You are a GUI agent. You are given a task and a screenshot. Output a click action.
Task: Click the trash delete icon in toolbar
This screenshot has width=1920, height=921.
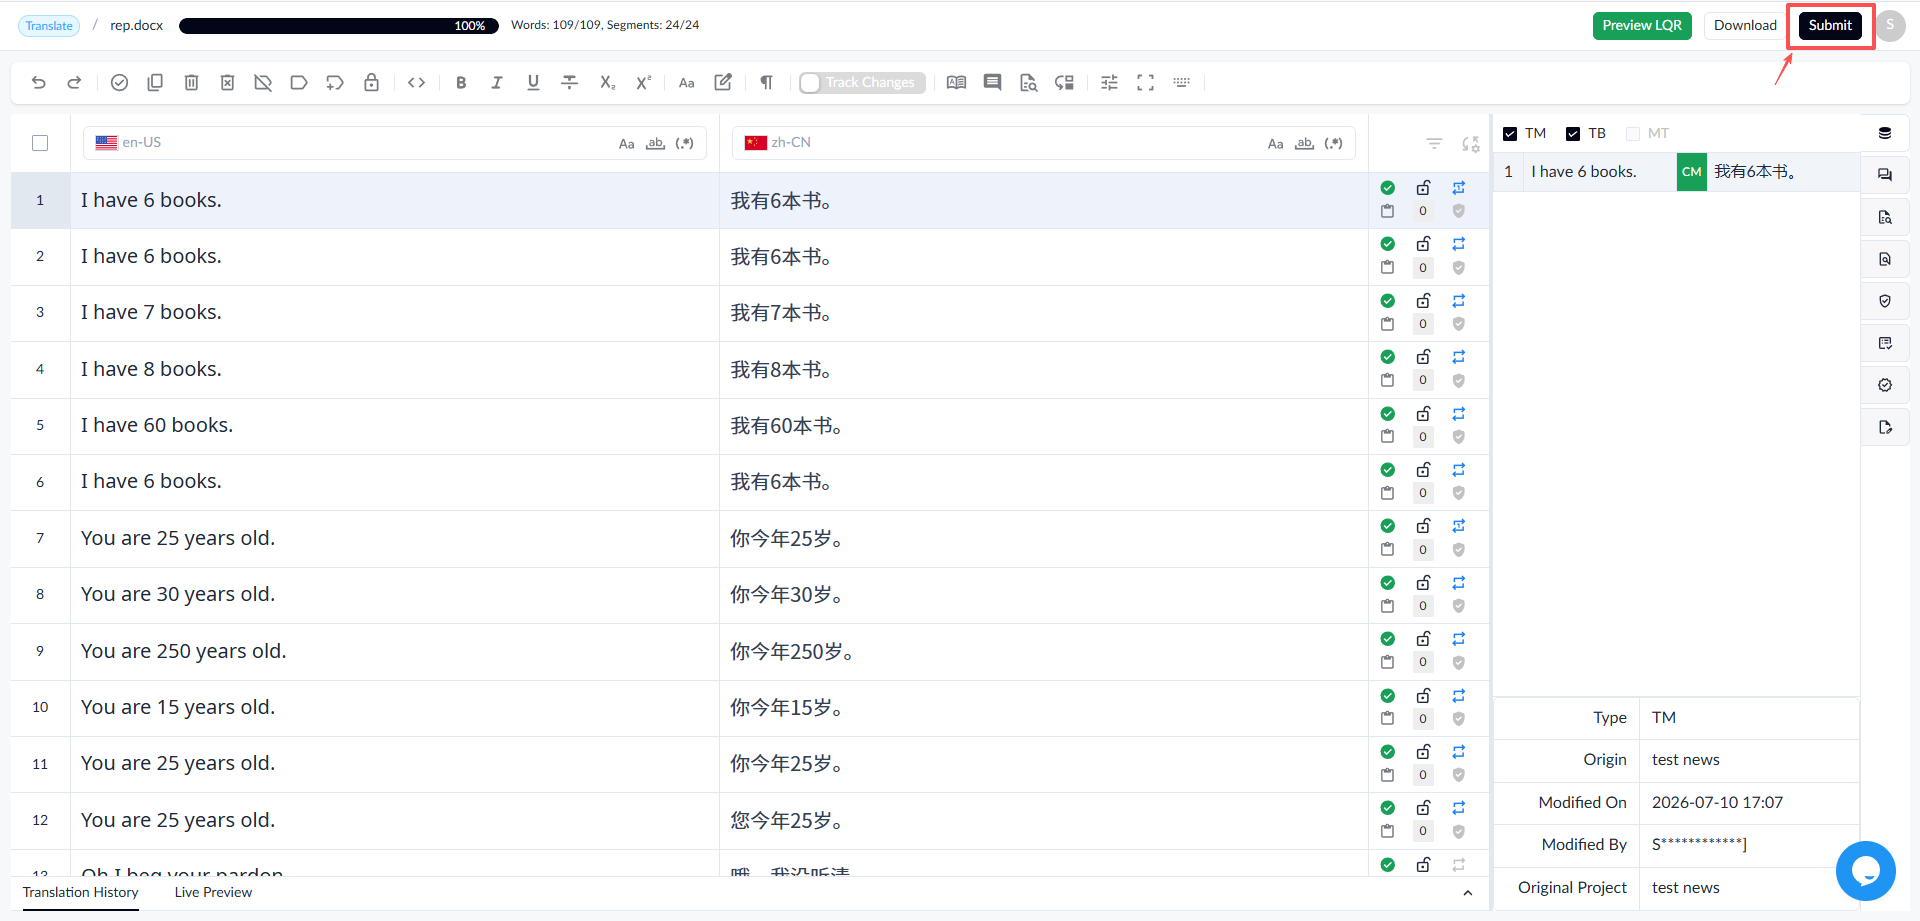pyautogui.click(x=191, y=83)
